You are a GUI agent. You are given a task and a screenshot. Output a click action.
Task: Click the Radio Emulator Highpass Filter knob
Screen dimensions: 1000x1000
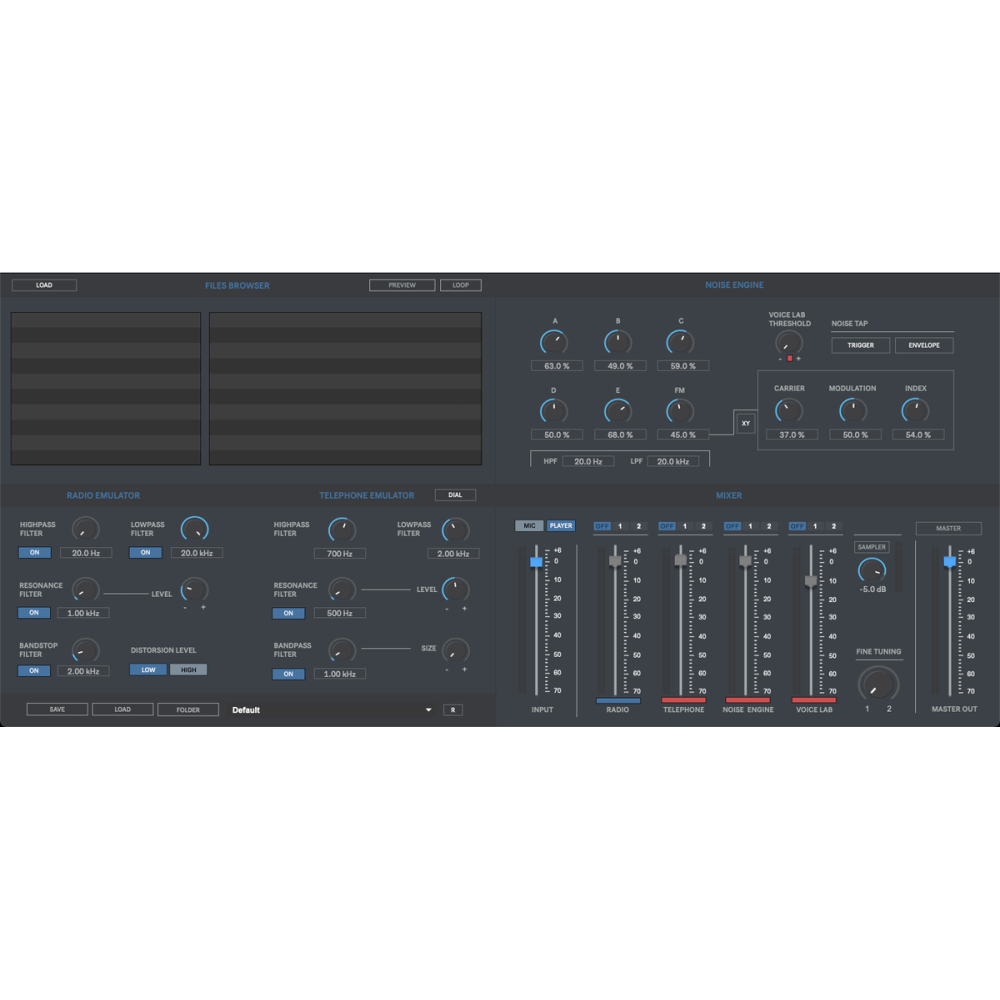[x=85, y=530]
